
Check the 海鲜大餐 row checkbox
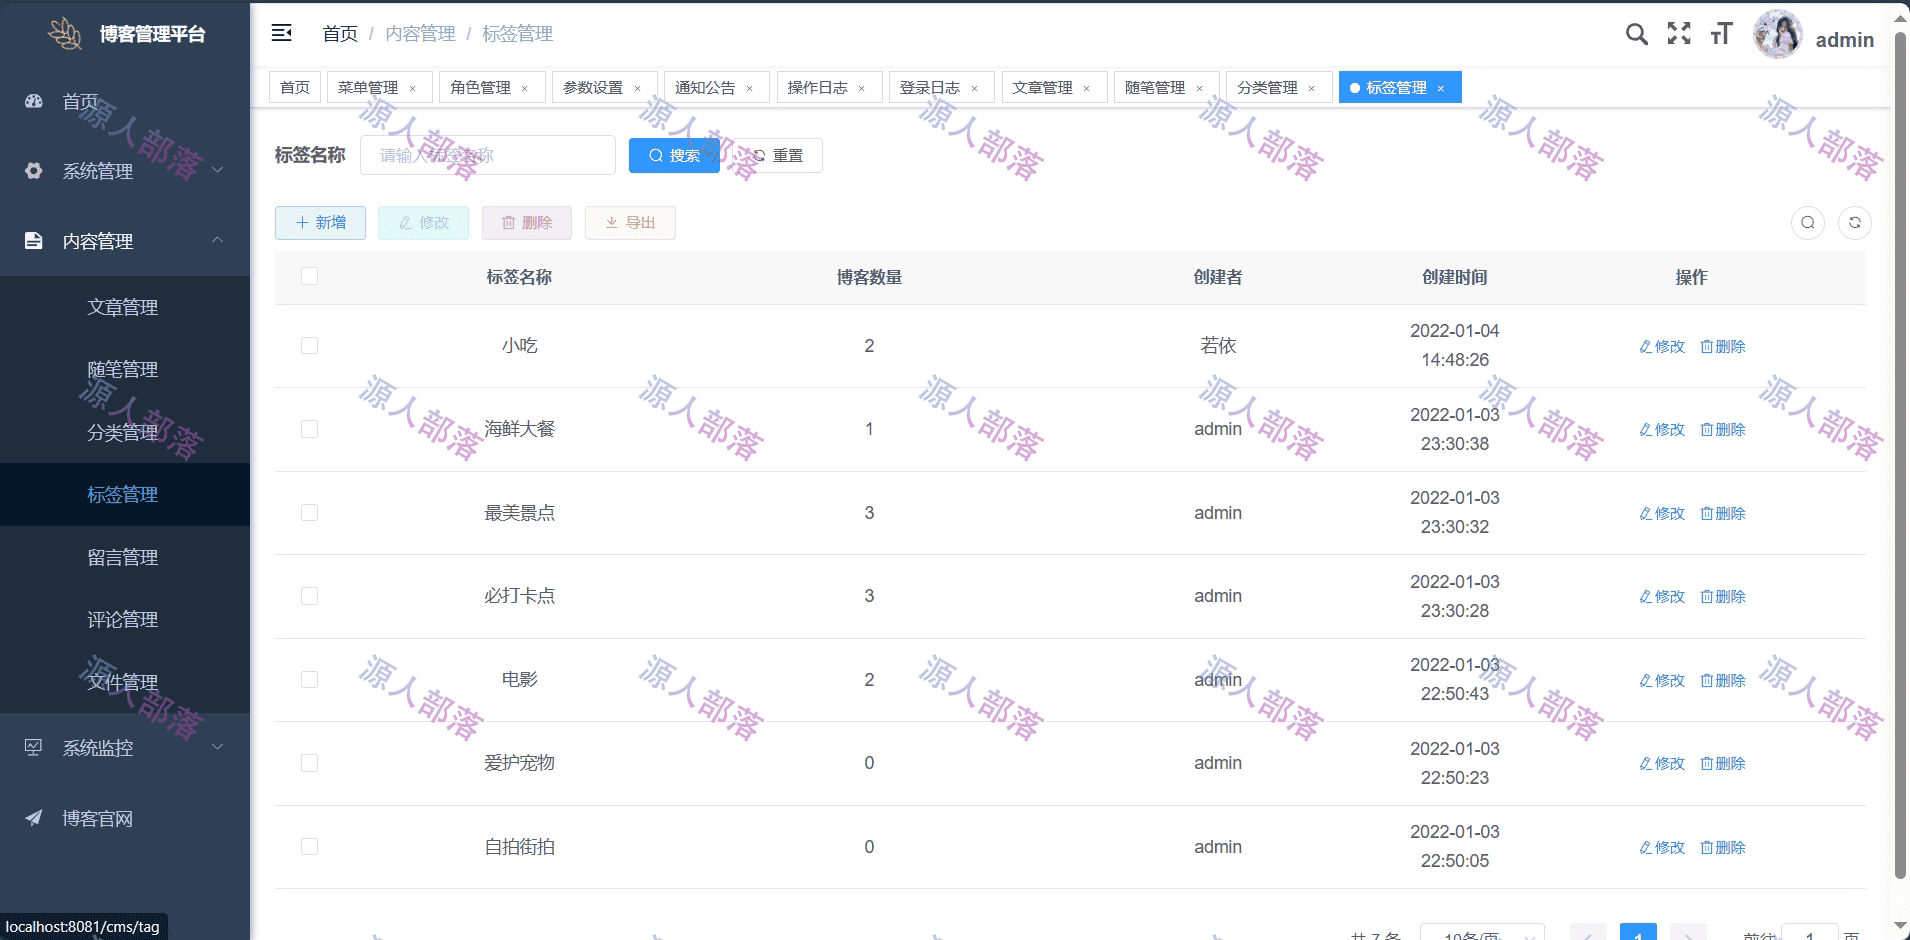(310, 429)
